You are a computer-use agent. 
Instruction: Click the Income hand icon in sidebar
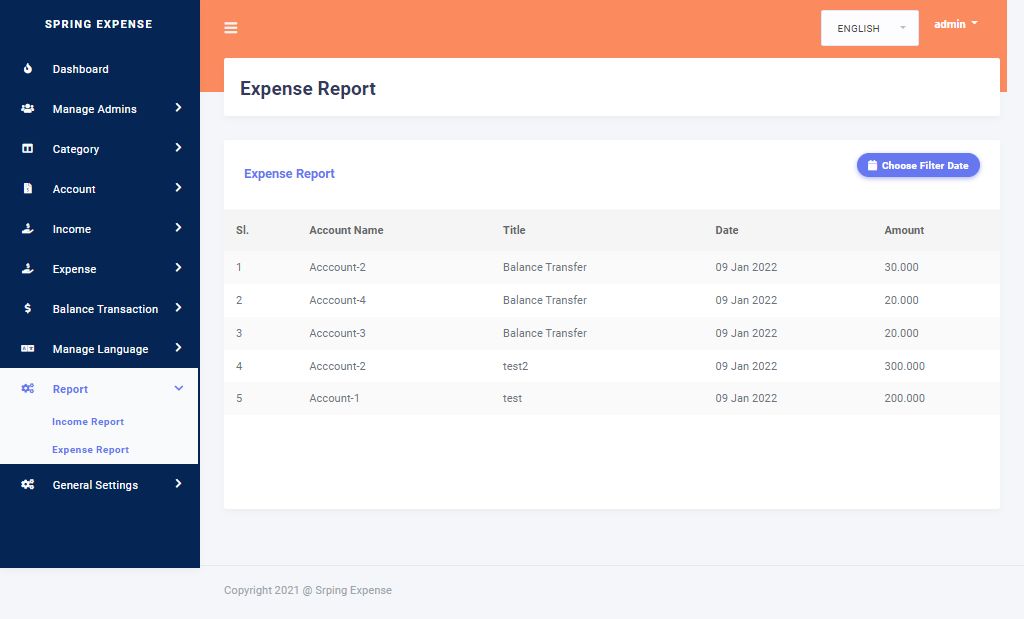pos(28,229)
